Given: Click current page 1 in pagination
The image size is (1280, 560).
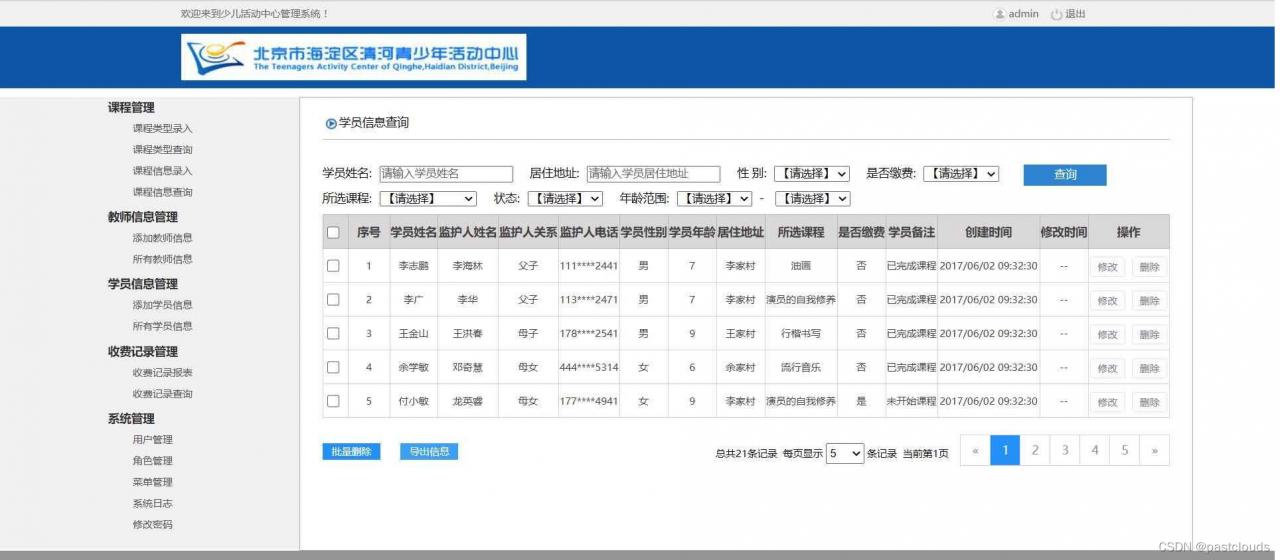Looking at the screenshot, I should tap(1005, 450).
